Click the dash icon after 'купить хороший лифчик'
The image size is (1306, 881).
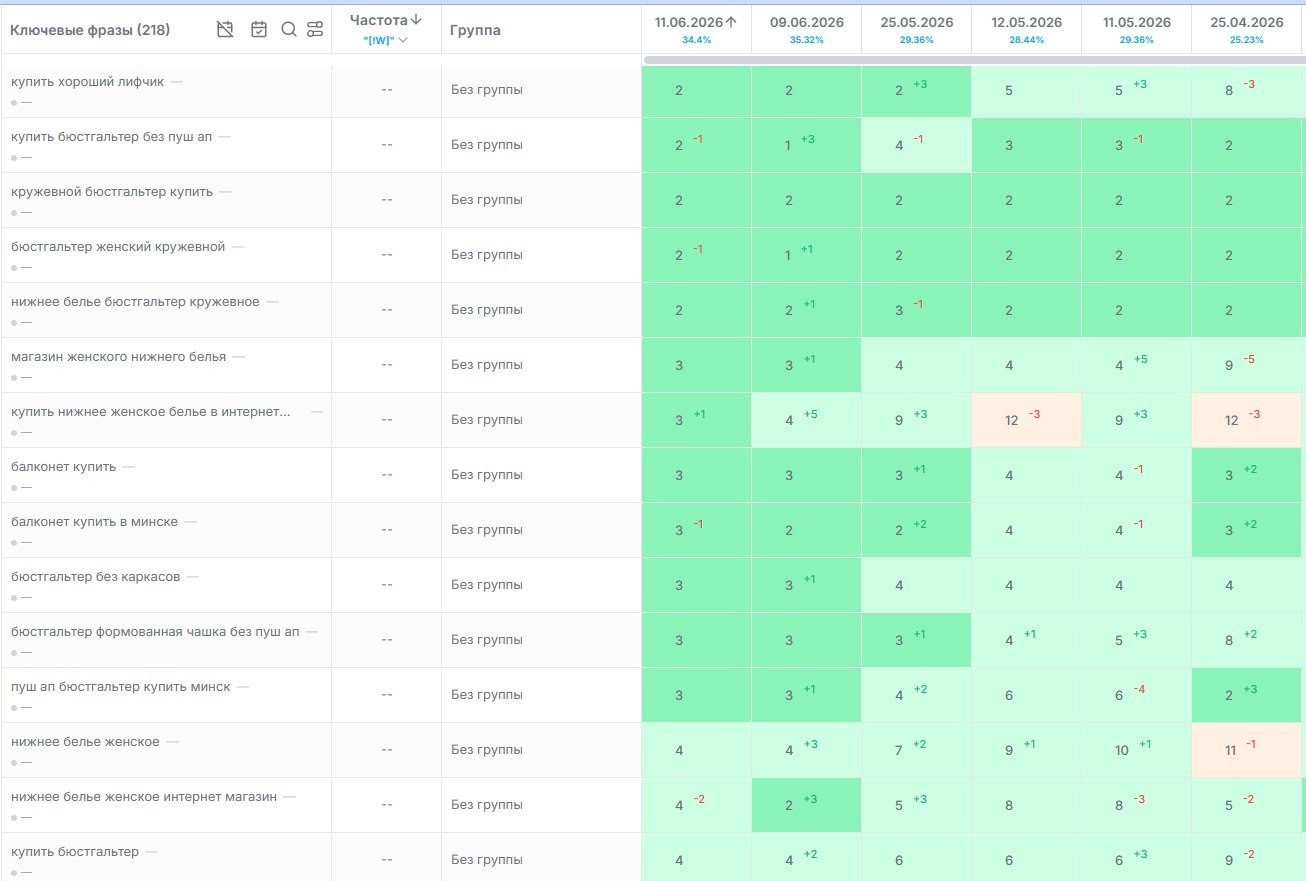click(176, 81)
